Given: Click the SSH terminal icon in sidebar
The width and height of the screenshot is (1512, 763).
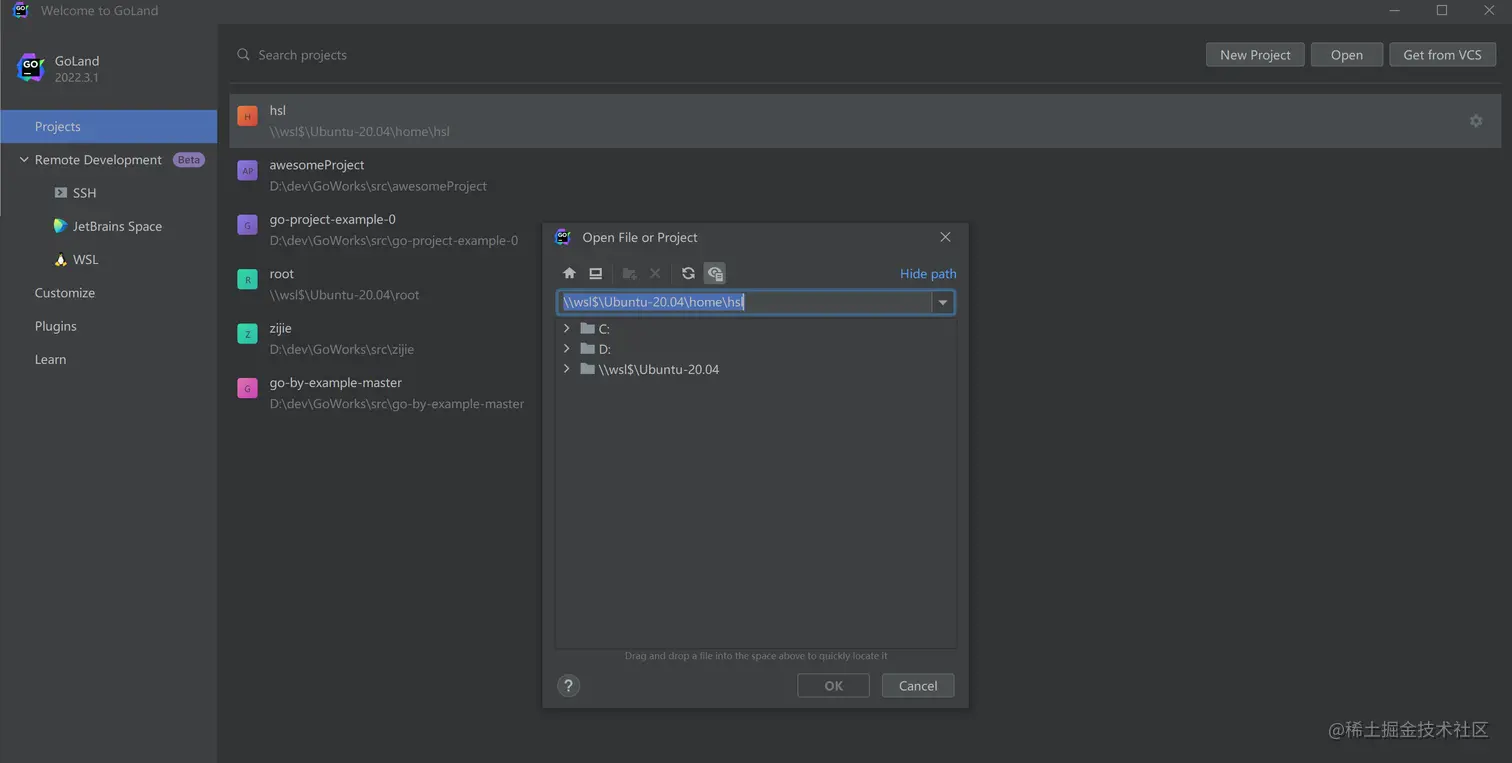Looking at the screenshot, I should pos(61,193).
